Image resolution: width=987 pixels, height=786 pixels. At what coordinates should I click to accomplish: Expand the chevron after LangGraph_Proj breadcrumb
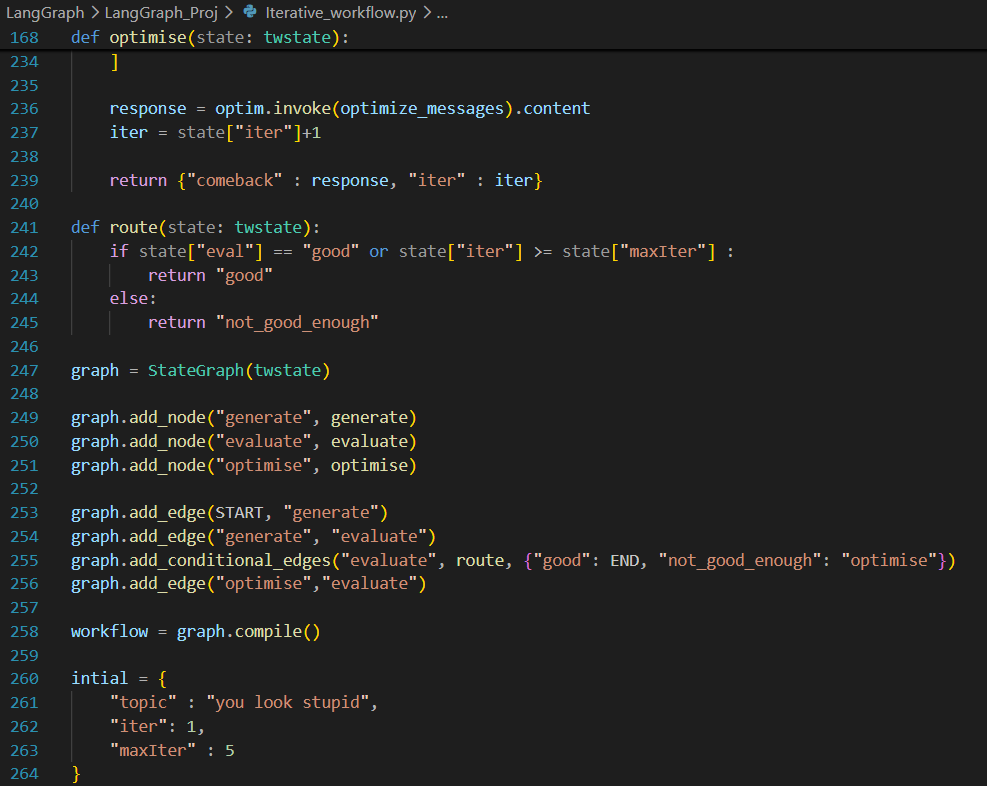click(x=228, y=13)
